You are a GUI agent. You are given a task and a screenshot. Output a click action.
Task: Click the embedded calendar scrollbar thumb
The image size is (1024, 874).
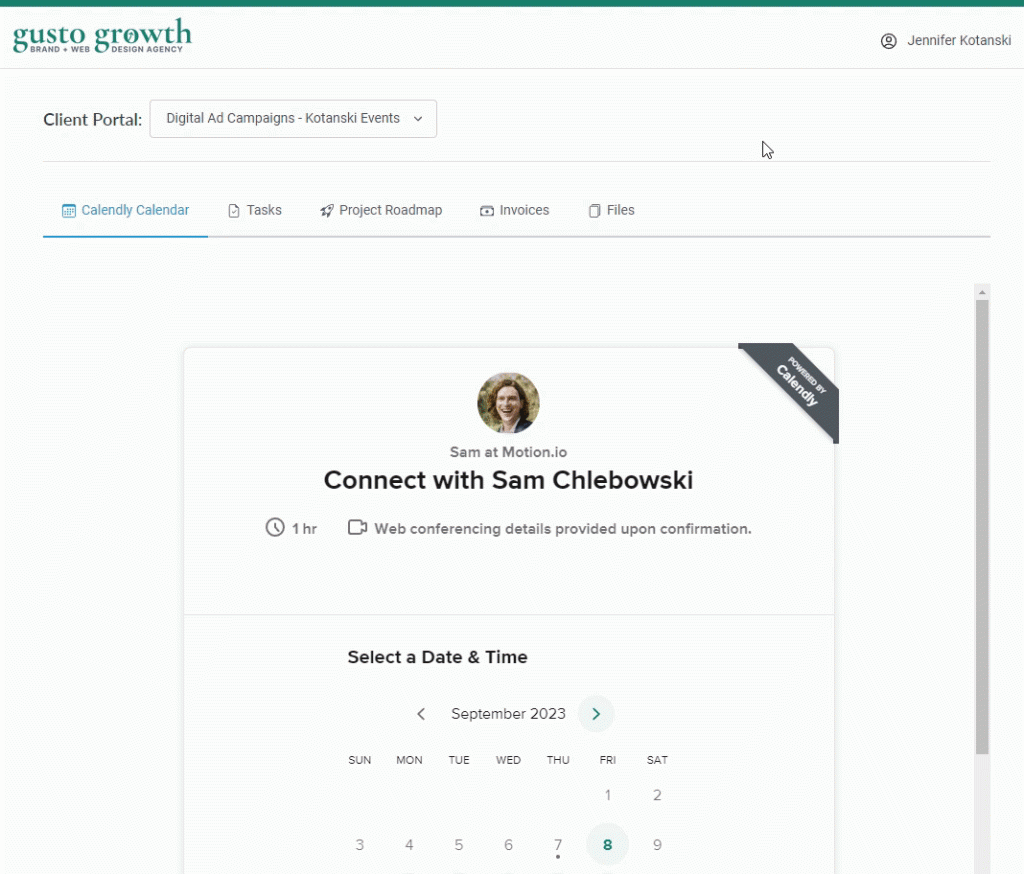pos(982,526)
